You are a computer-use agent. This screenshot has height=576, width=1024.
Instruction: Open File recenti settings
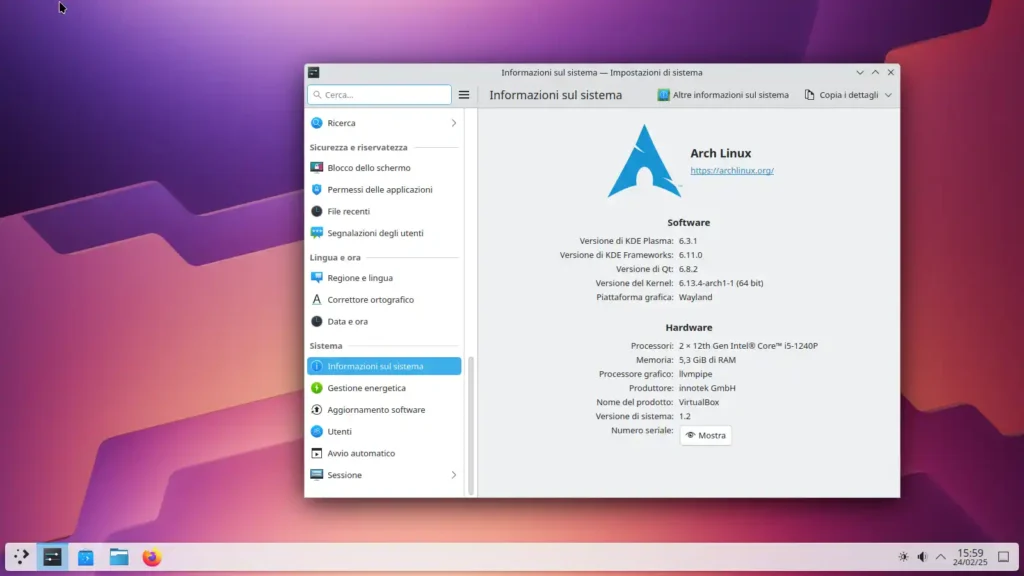click(356, 211)
